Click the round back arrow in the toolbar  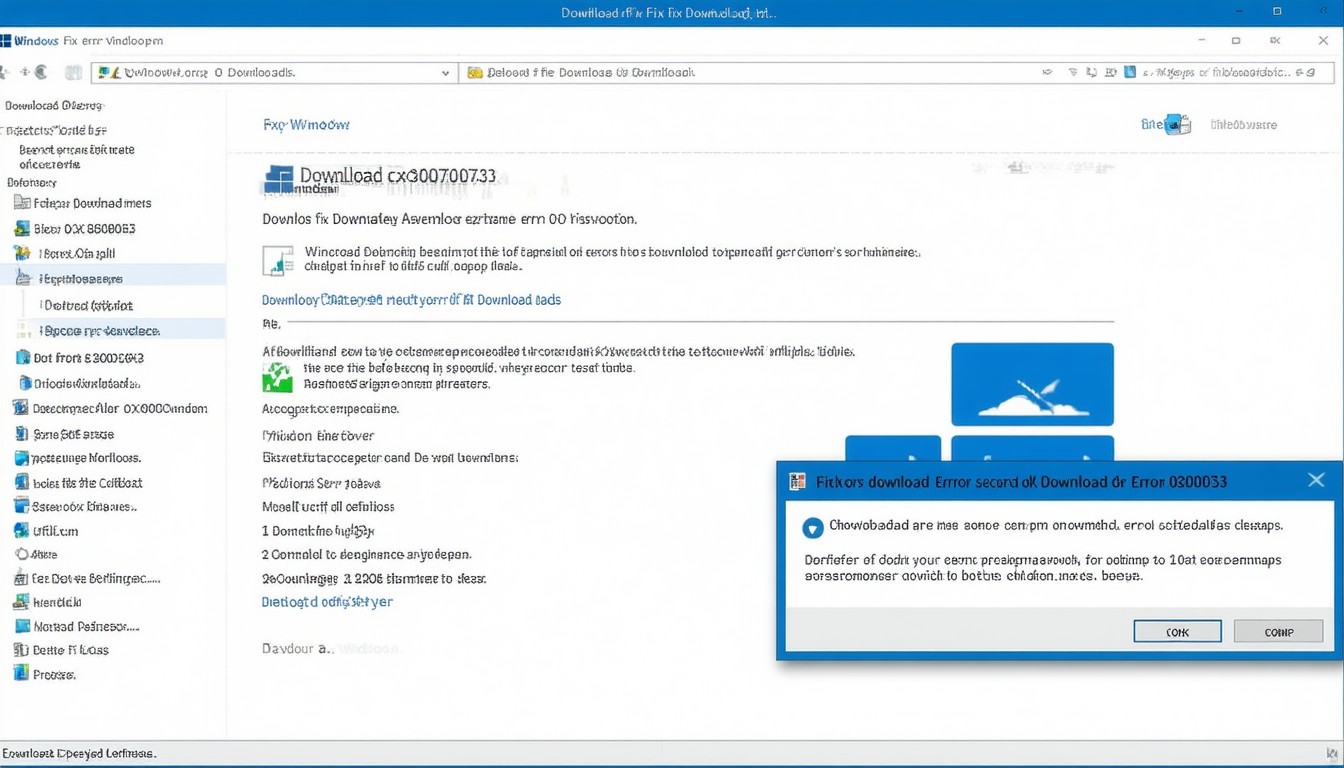coord(41,73)
